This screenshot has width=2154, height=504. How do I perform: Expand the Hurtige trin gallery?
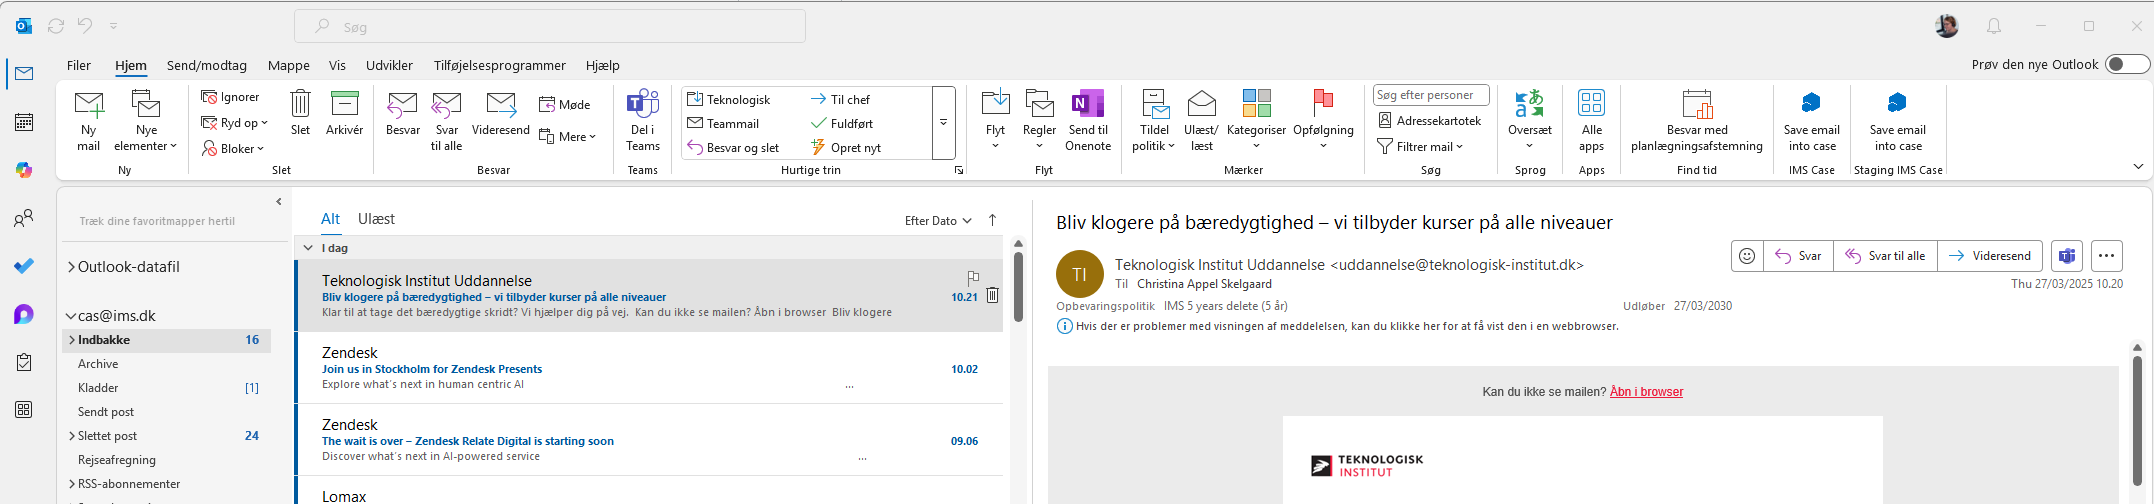tap(943, 122)
